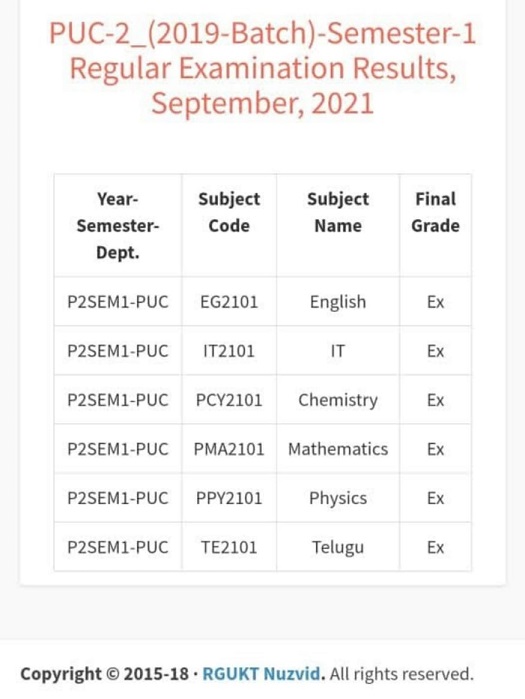
Task: Select the Chemistry subject name cell
Action: (x=338, y=400)
